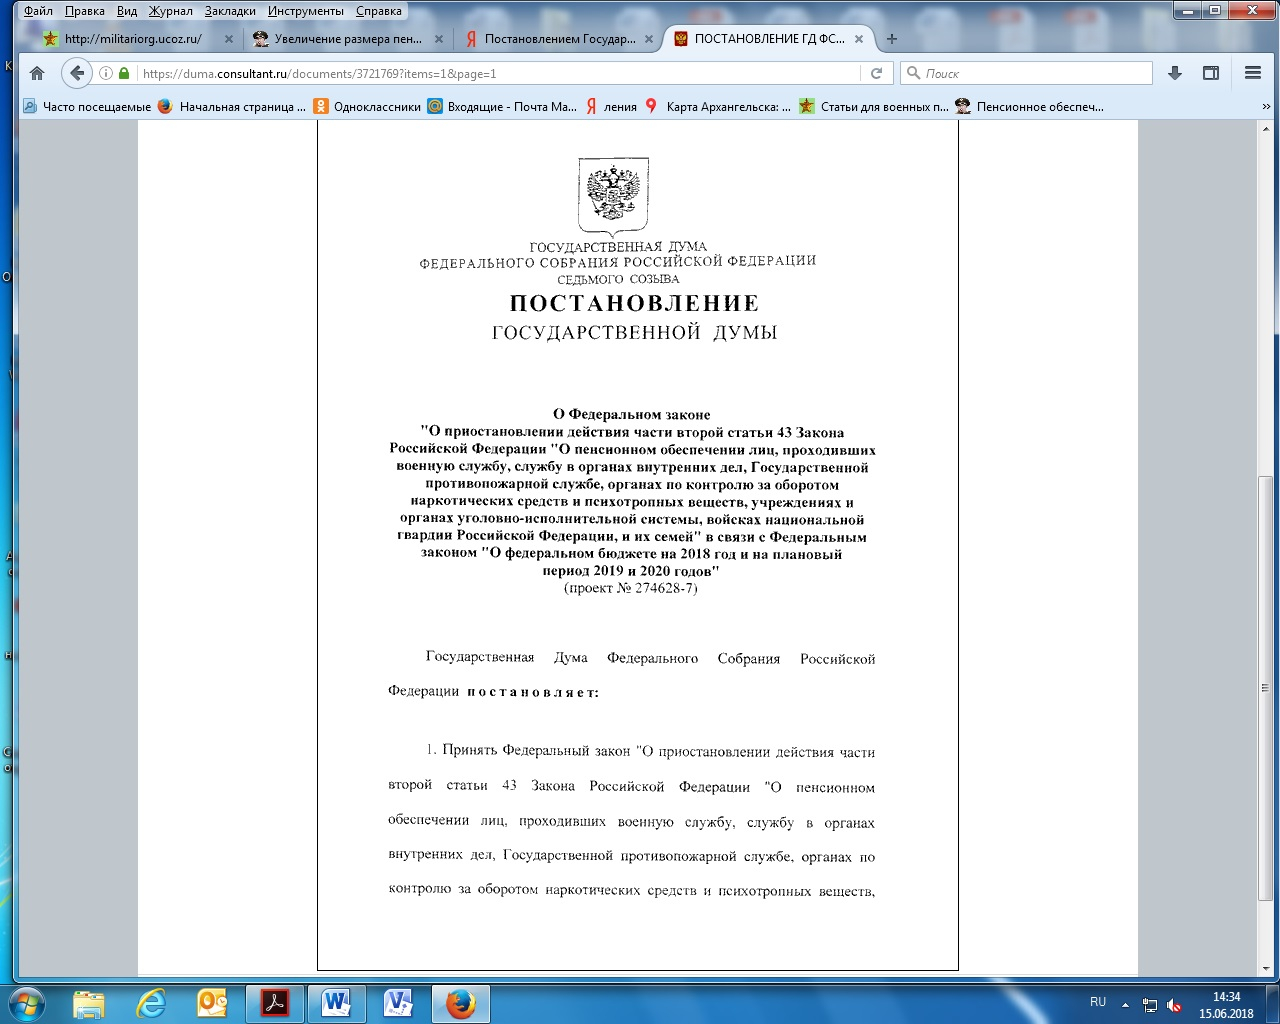Open the Инструменты menu
This screenshot has width=1280, height=1024.
[305, 11]
